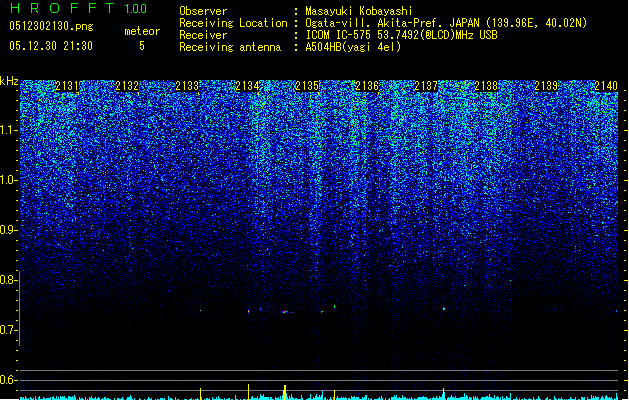Viewport: 629px width, 400px height.
Task: Select the meteor count value 5
Action: click(x=142, y=46)
